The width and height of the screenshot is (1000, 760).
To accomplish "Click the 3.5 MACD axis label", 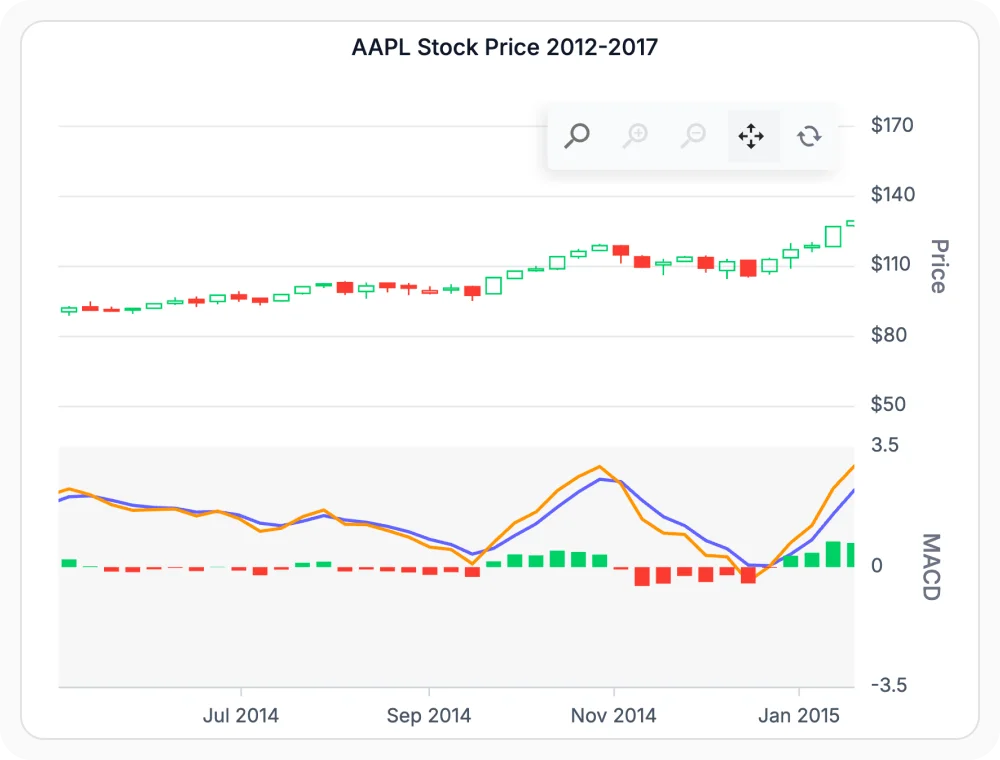I will pos(885,445).
